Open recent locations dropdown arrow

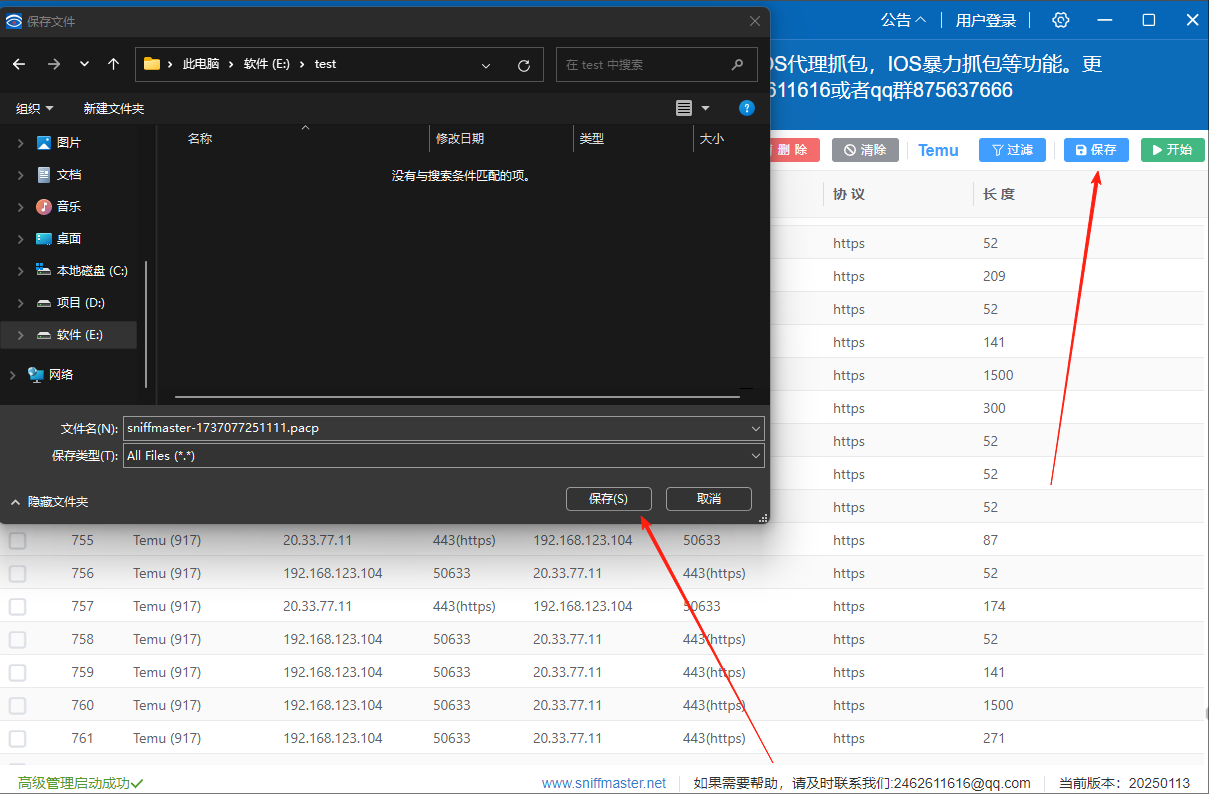pos(84,64)
